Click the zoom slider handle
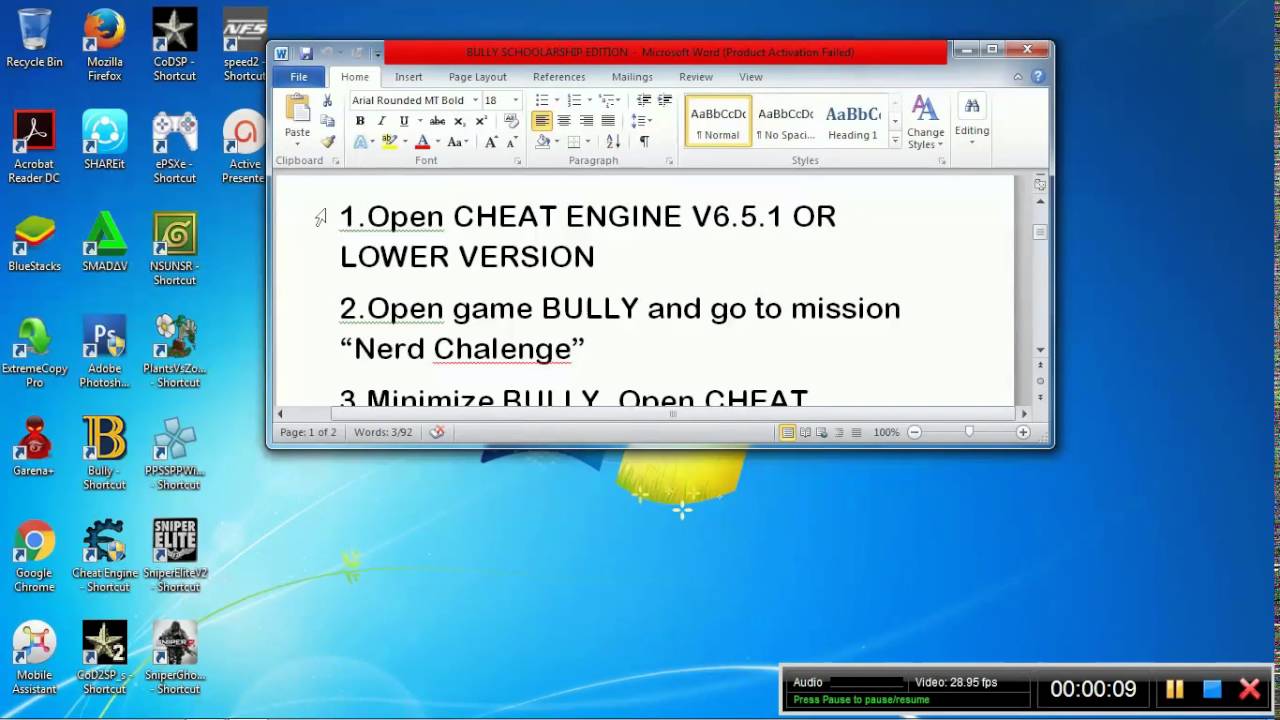 (x=969, y=432)
